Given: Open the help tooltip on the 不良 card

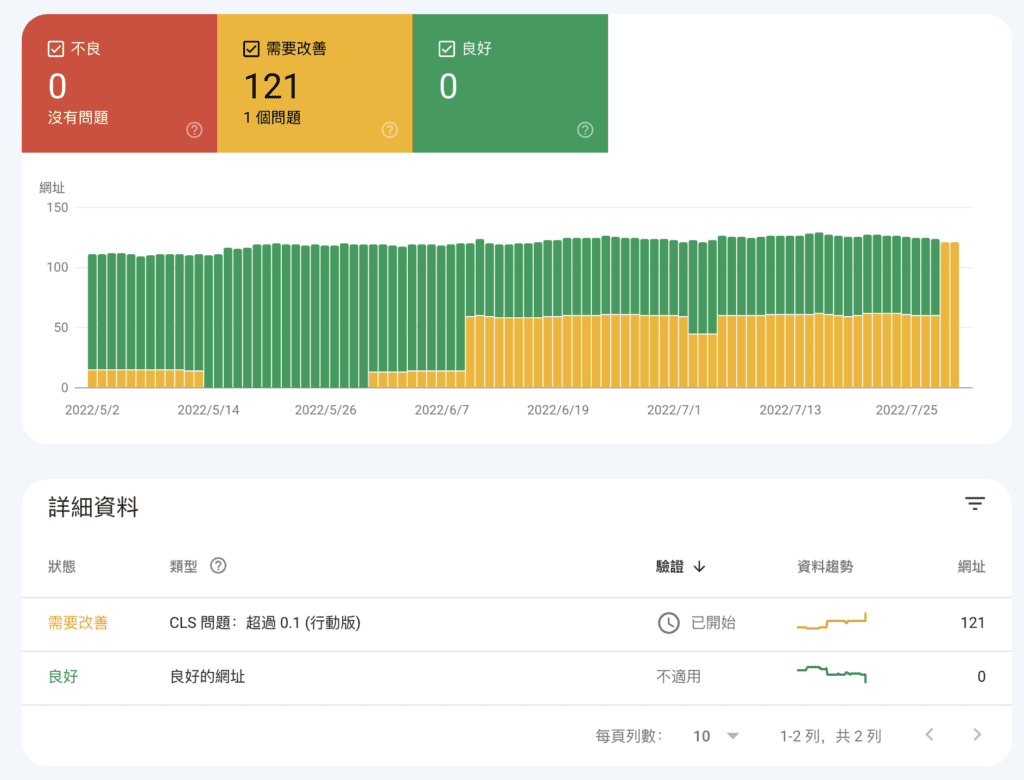Looking at the screenshot, I should pos(193,129).
